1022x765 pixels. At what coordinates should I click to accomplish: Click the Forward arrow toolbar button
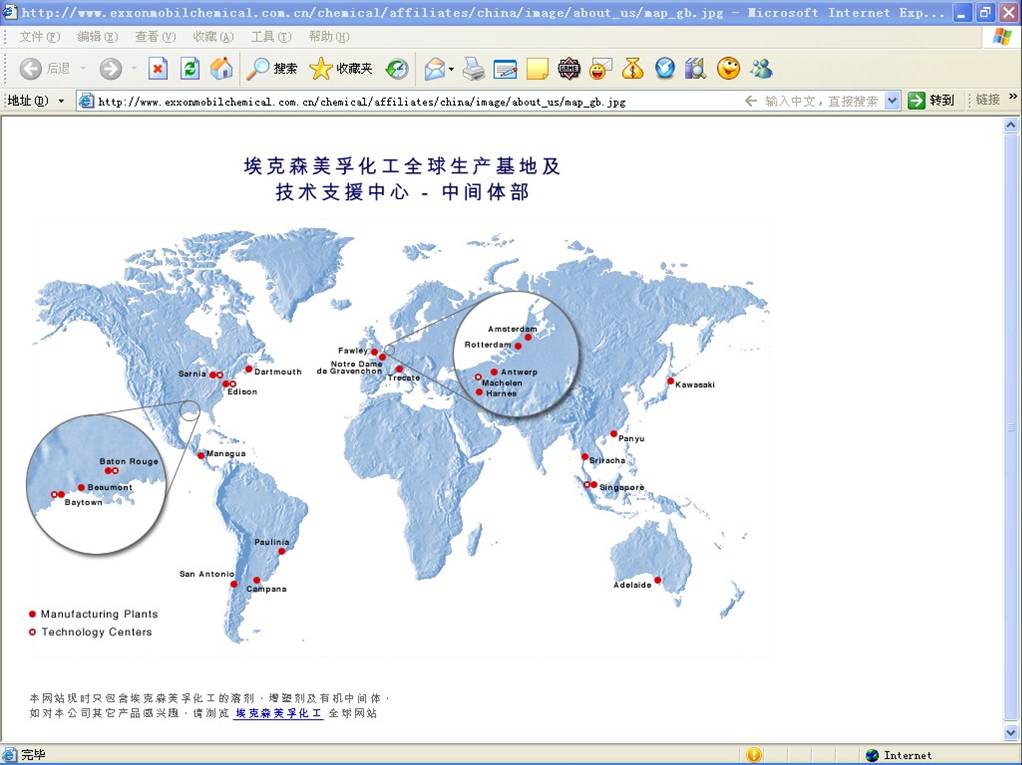click(x=110, y=68)
